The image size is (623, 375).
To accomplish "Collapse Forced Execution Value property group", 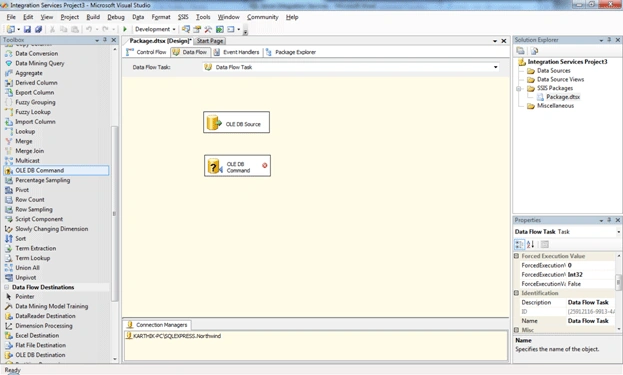I will (516, 256).
